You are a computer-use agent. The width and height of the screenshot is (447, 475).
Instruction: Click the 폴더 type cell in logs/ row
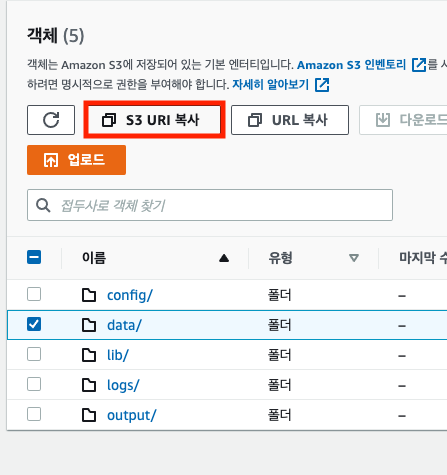pyautogui.click(x=280, y=385)
